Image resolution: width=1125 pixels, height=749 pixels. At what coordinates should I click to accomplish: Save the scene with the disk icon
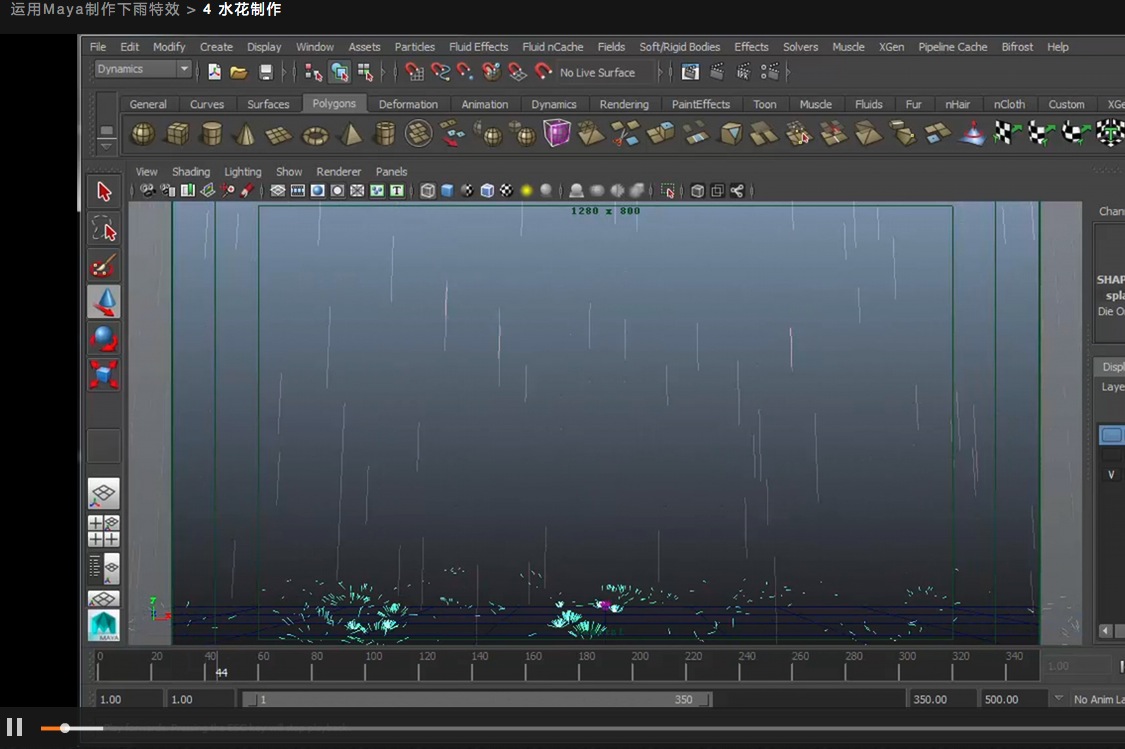pos(265,72)
